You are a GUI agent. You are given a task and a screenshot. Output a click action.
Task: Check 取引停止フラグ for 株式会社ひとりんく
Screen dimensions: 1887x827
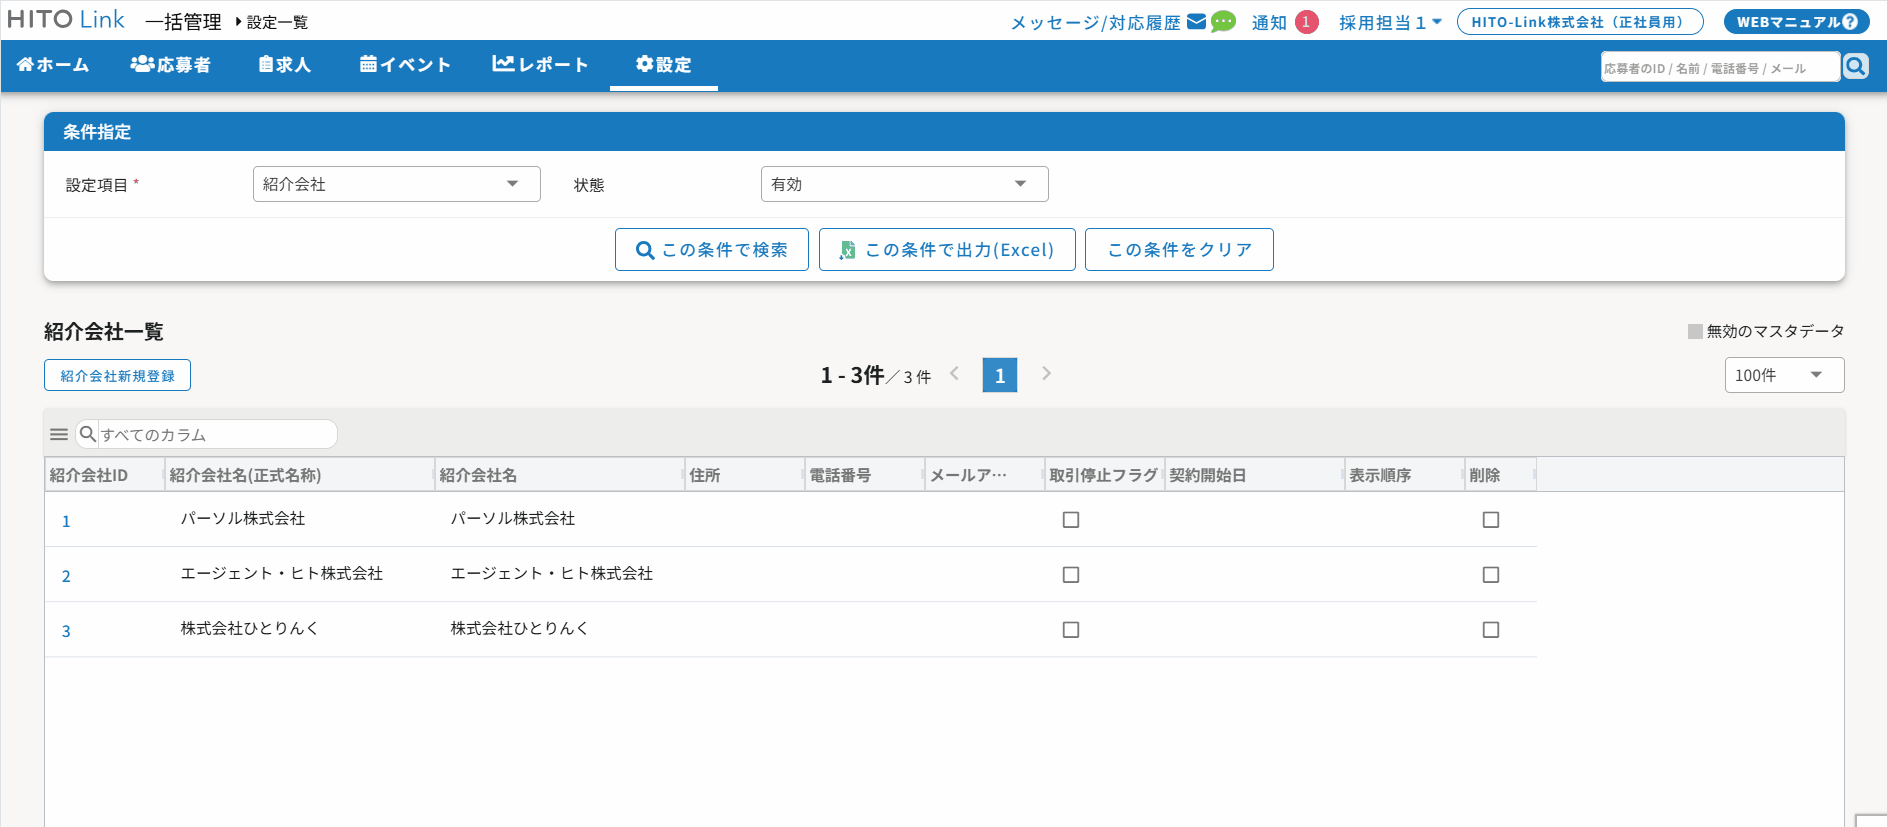[1071, 630]
